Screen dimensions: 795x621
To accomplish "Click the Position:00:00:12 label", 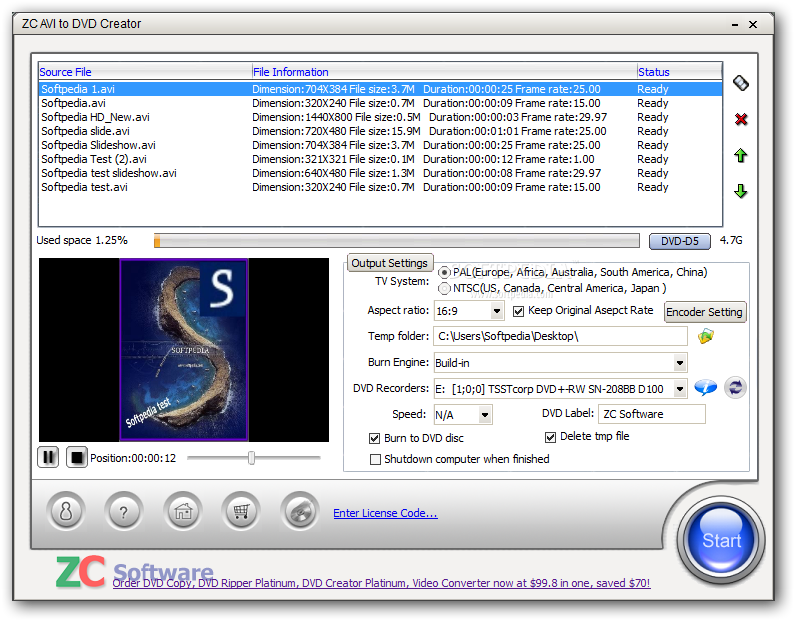I will pyautogui.click(x=133, y=458).
